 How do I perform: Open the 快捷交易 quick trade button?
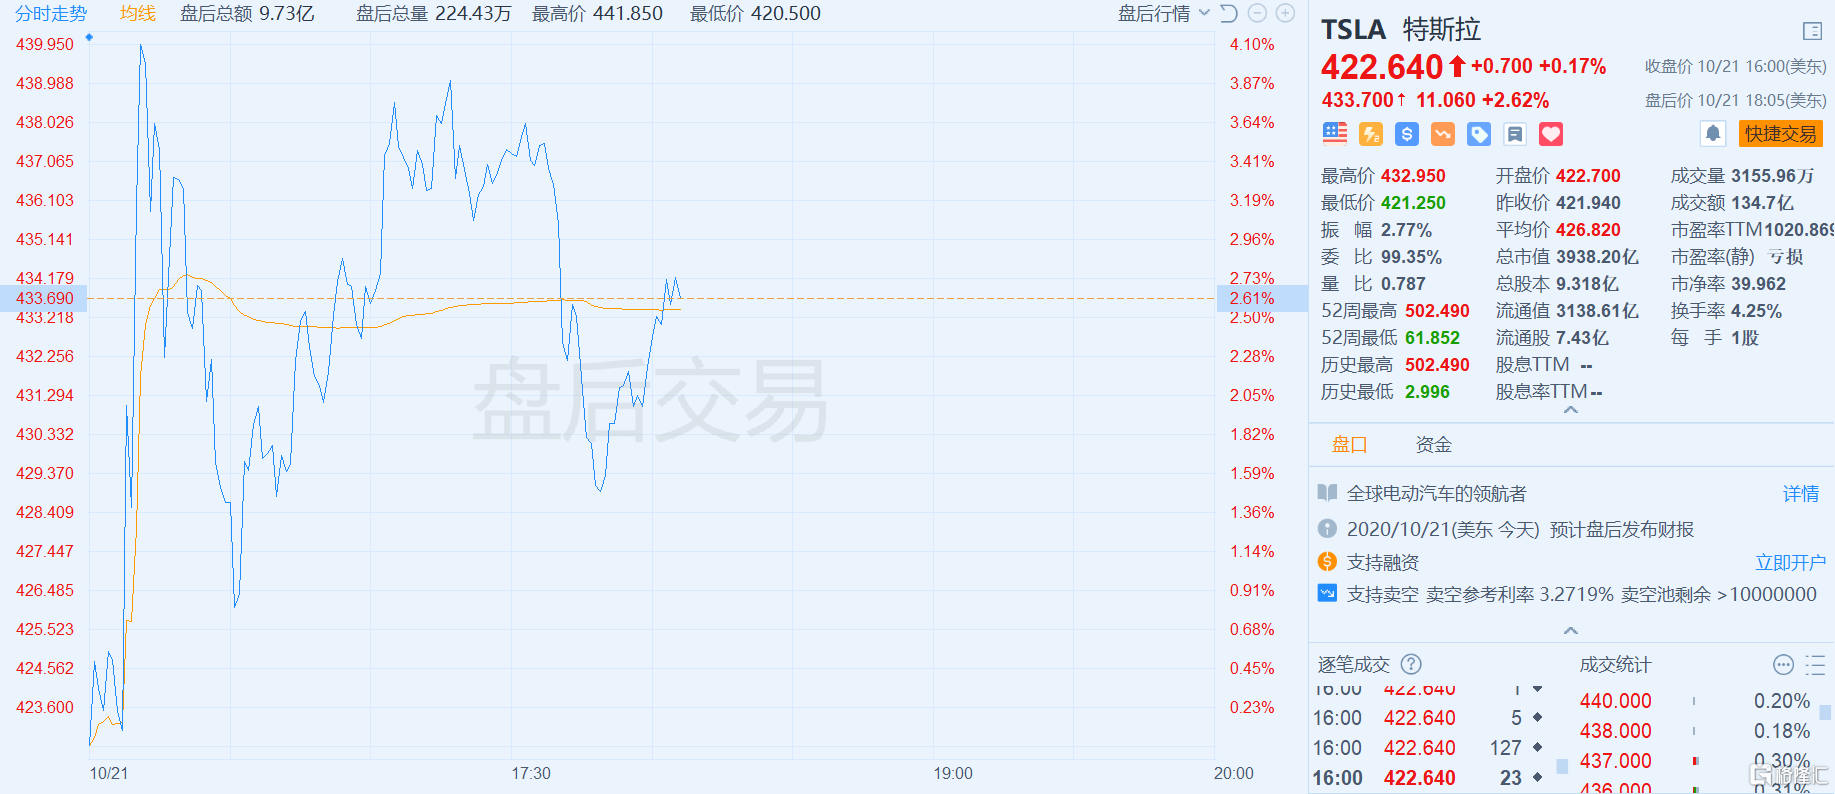(1780, 134)
